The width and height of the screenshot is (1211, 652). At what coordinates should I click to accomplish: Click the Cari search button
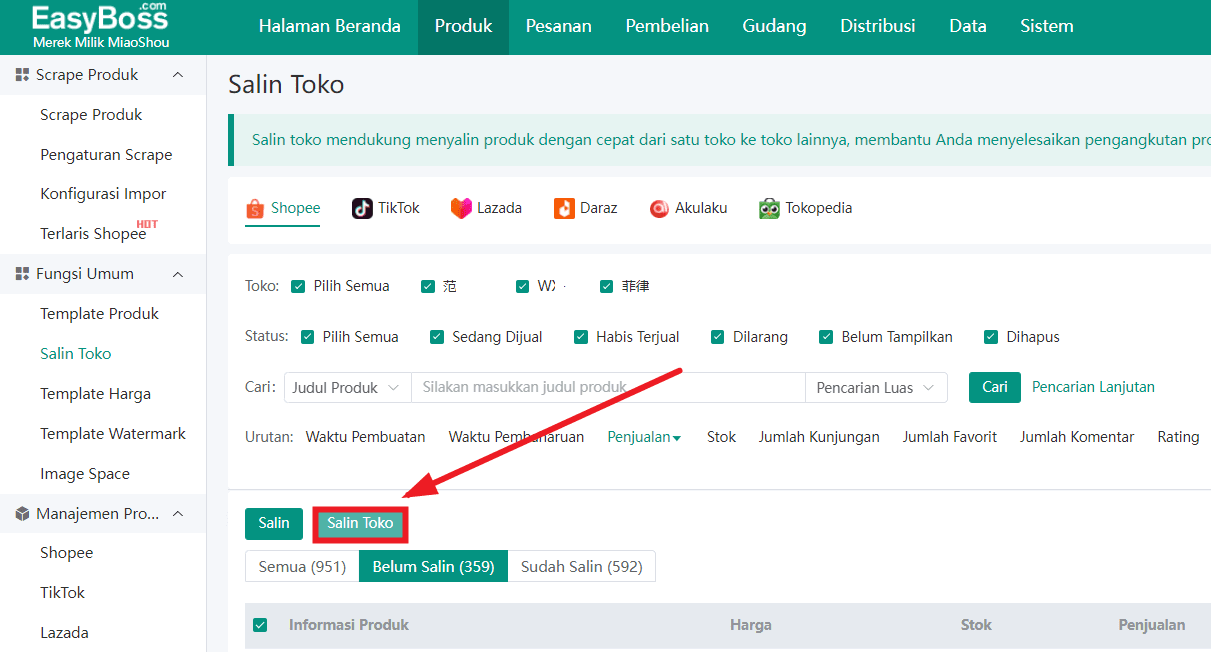point(995,387)
